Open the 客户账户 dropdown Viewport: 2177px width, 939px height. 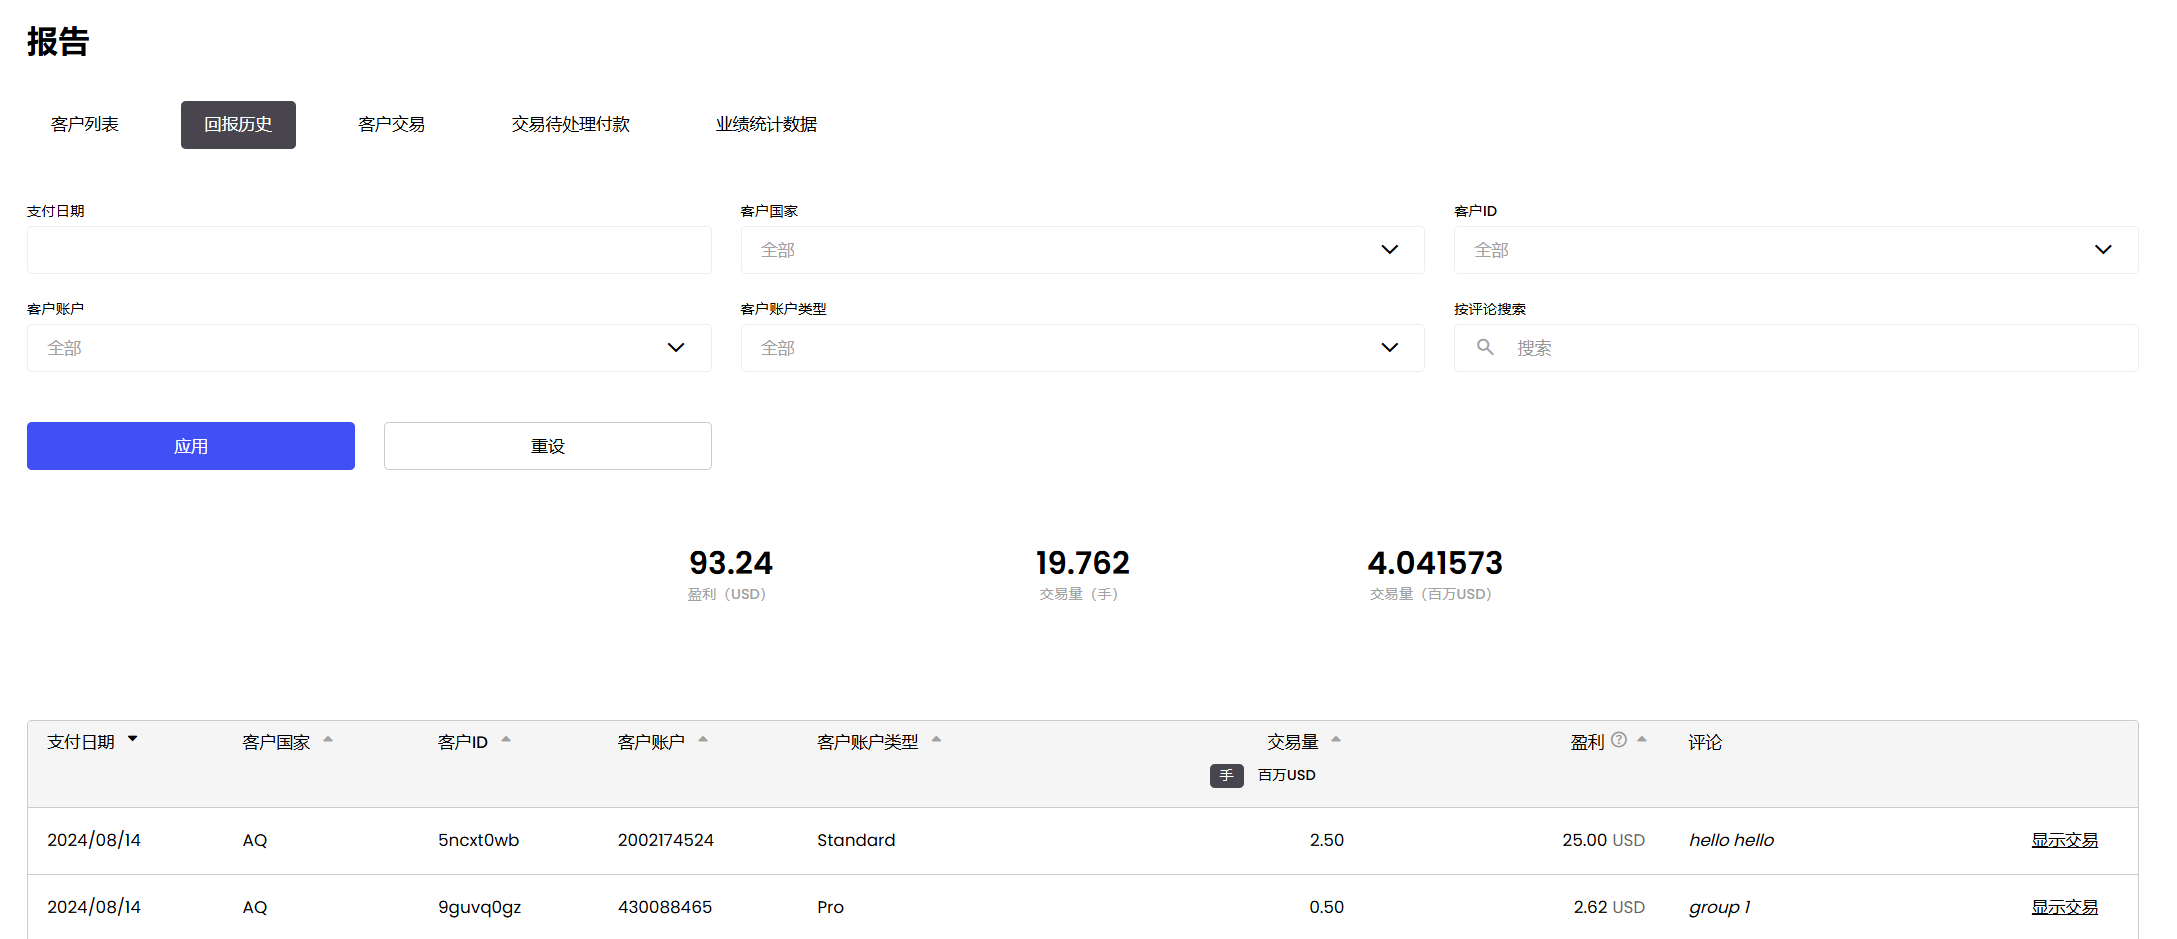369,348
